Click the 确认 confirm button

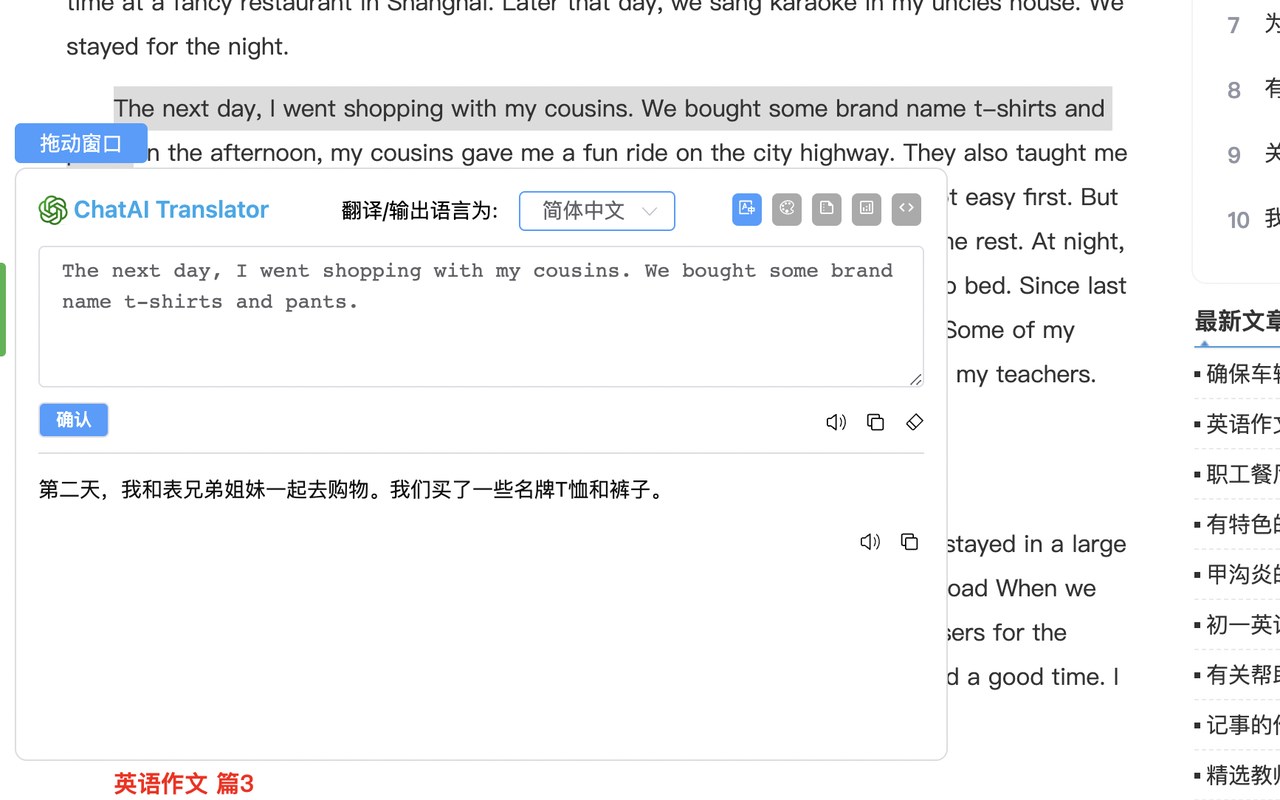[73, 420]
